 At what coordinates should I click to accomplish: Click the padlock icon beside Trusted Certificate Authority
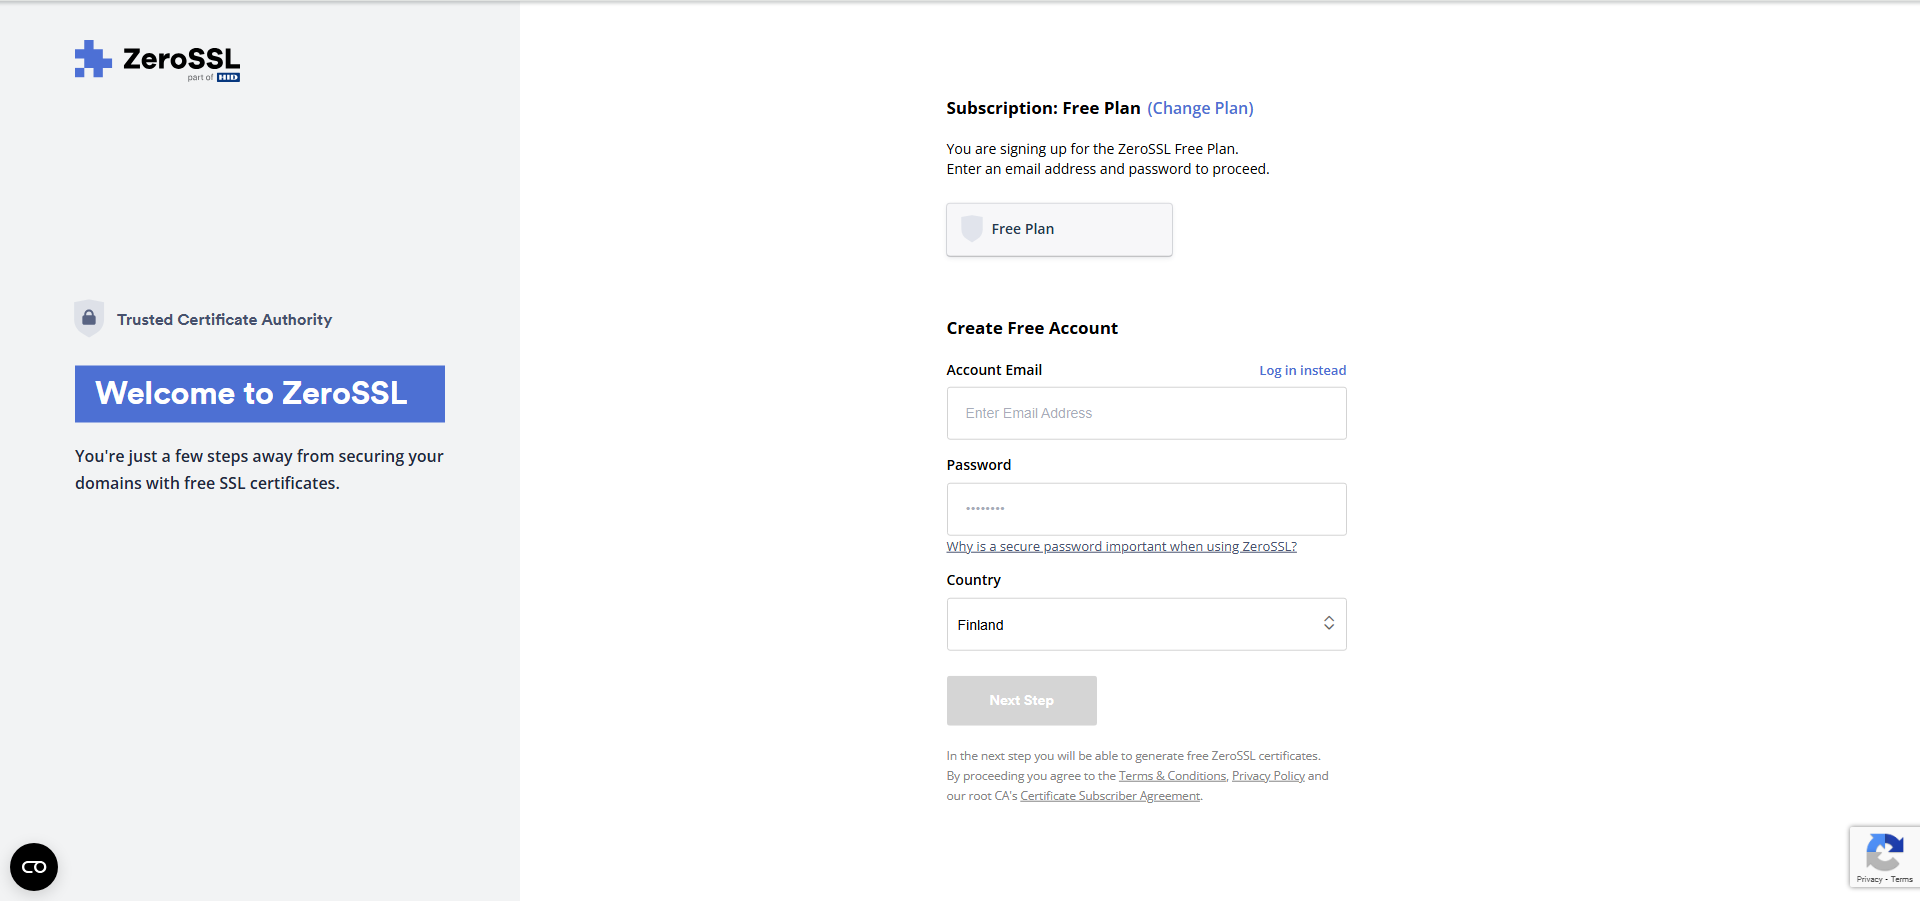point(89,318)
